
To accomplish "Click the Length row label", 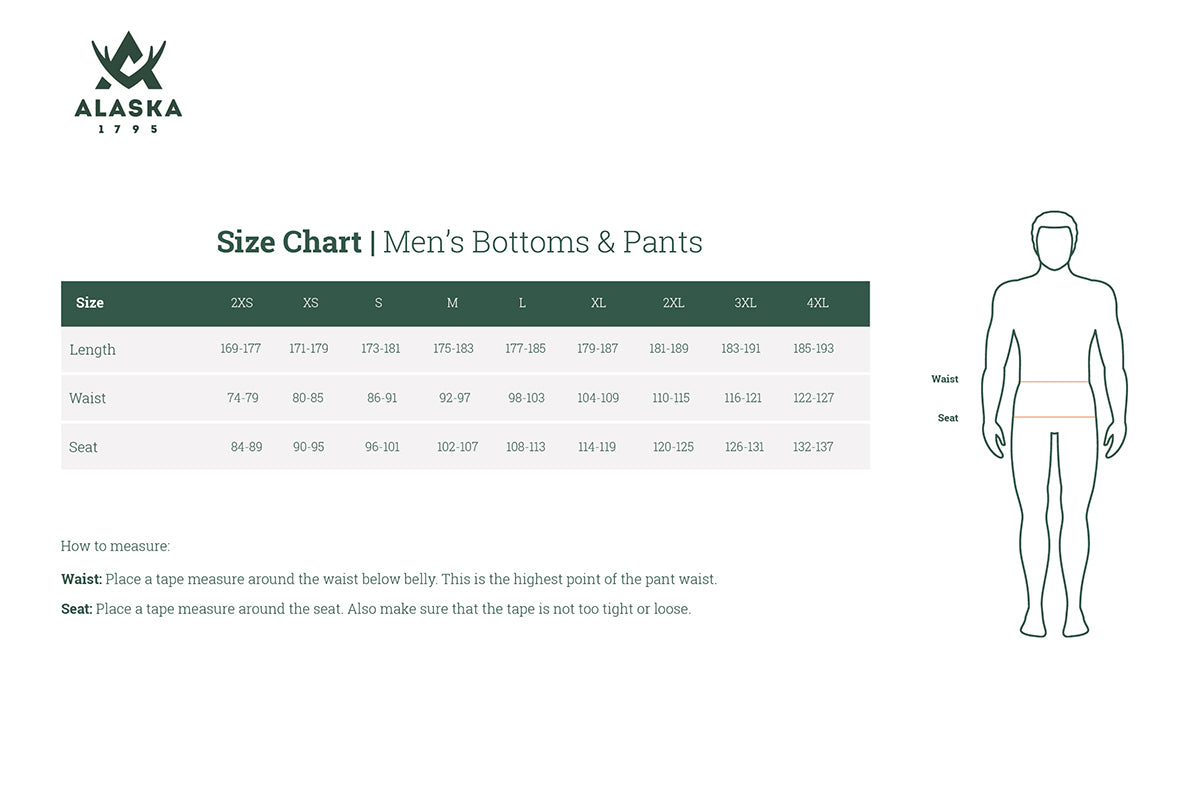I will point(92,350).
